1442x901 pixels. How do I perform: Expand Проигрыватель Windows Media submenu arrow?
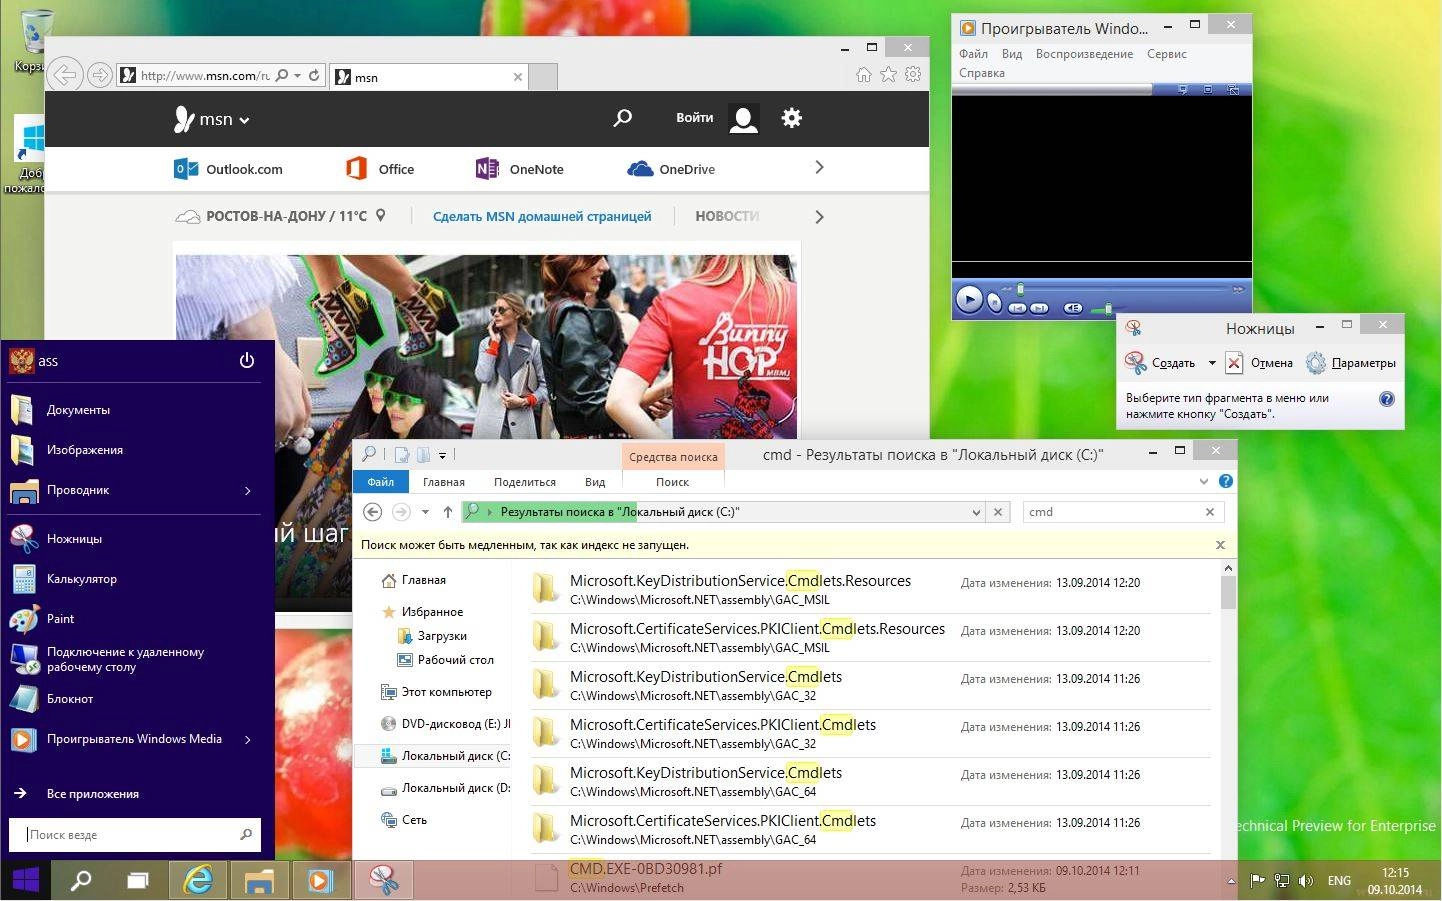pyautogui.click(x=248, y=739)
